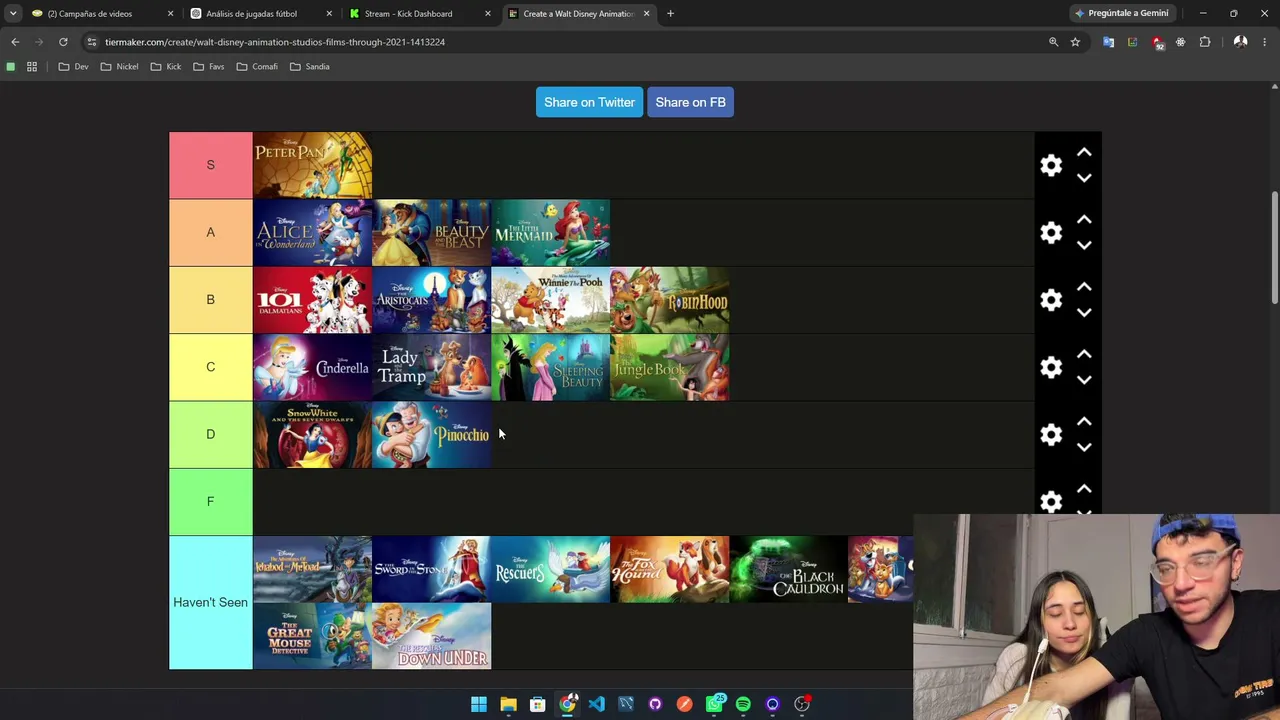1280x720 pixels.
Task: Select The Great Mouse Detective poster
Action: click(x=312, y=636)
